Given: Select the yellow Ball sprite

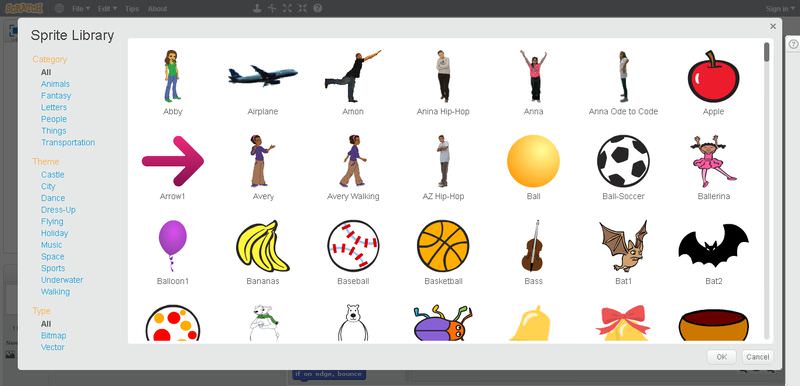Looking at the screenshot, I should (x=533, y=161).
